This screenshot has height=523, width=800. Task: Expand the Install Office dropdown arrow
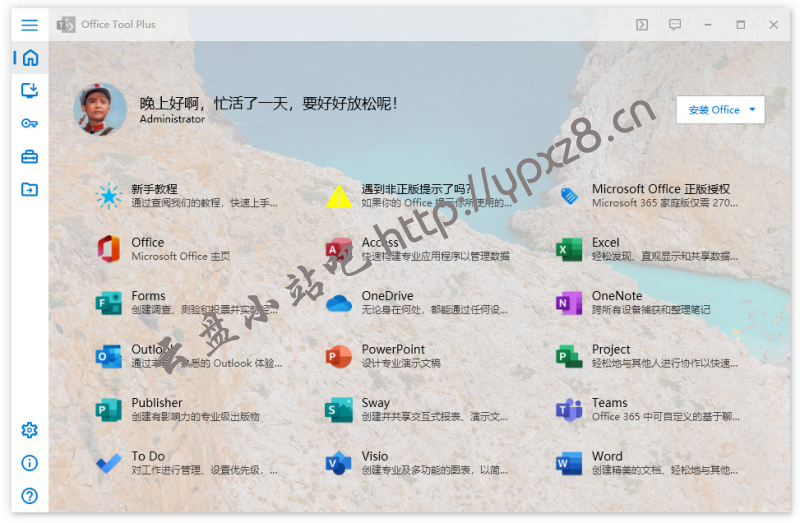coord(752,110)
